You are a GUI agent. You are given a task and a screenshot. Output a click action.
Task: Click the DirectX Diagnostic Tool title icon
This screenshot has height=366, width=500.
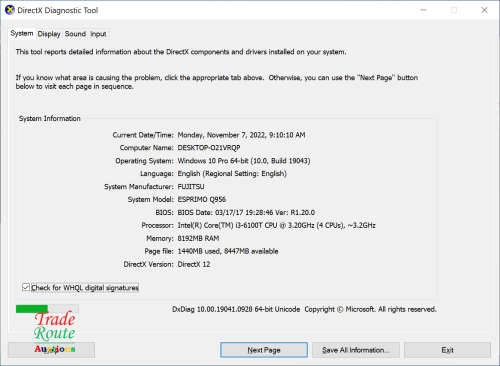(x=10, y=10)
